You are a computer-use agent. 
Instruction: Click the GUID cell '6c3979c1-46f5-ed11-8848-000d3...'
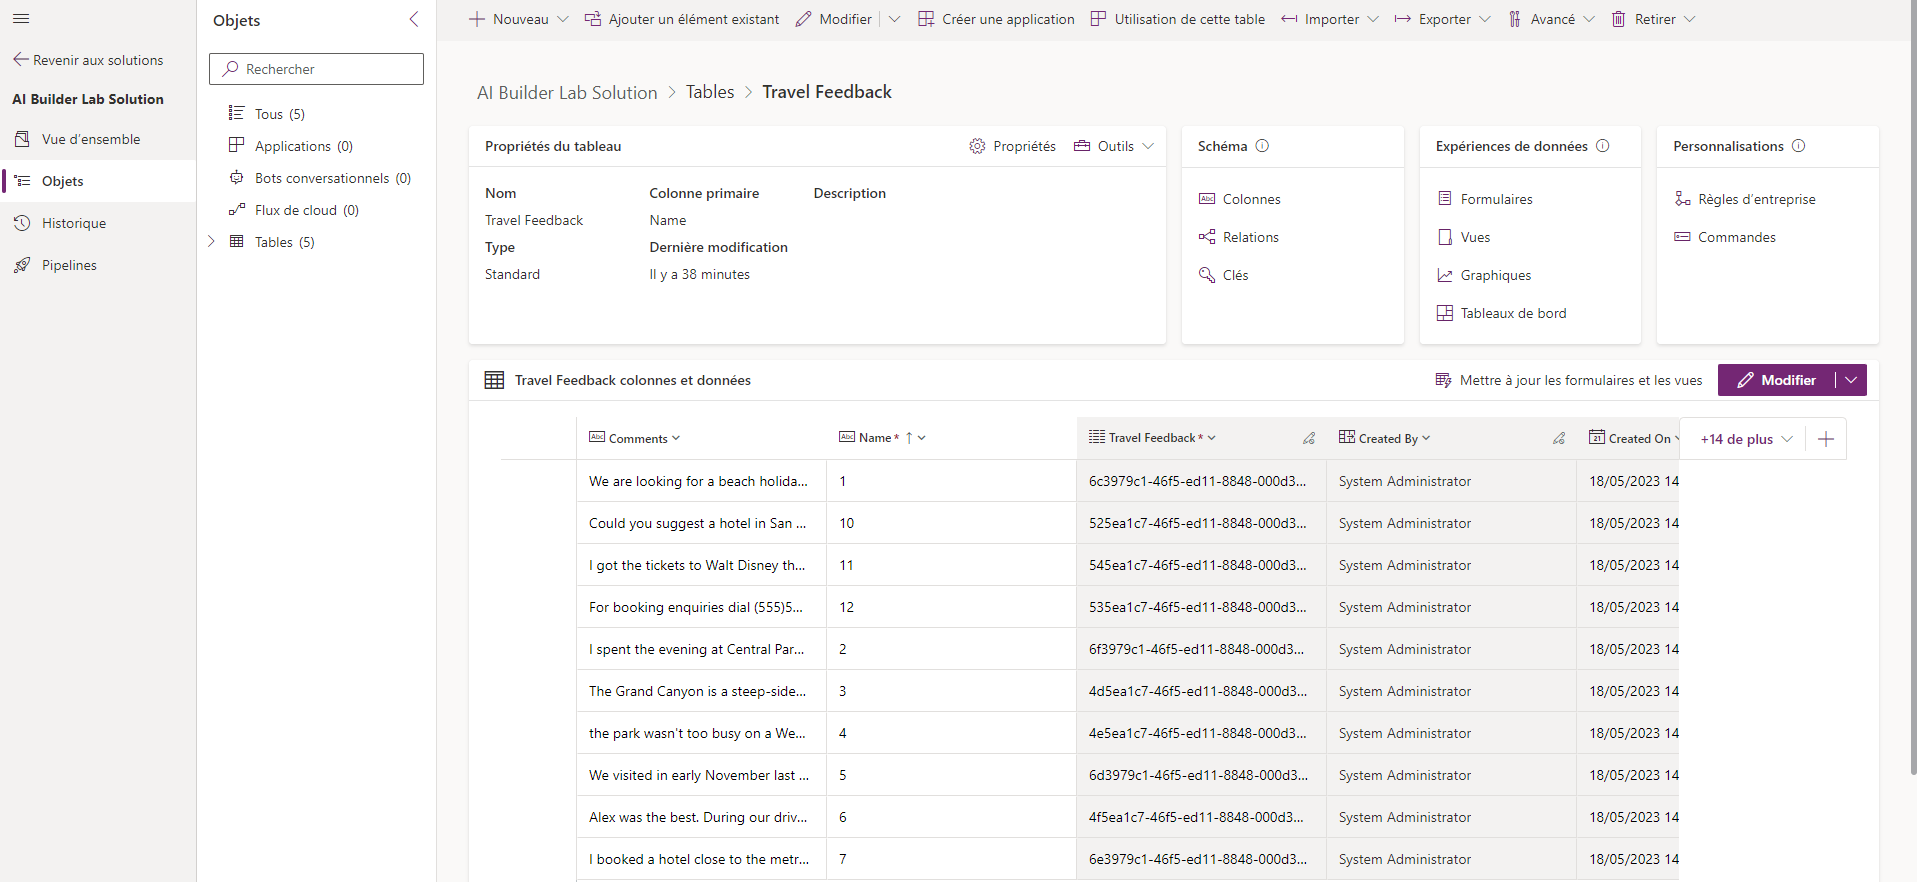click(1202, 481)
